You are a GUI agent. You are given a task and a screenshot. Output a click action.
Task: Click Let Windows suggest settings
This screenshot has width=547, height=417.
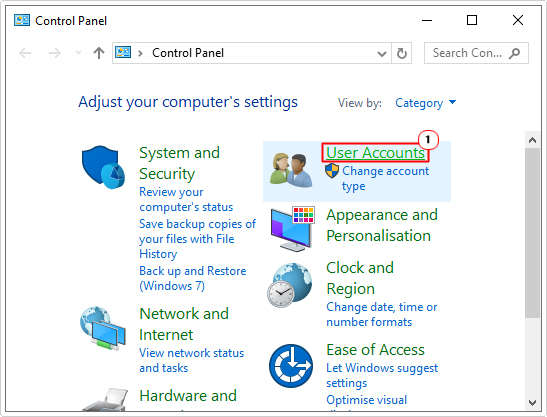pos(382,375)
